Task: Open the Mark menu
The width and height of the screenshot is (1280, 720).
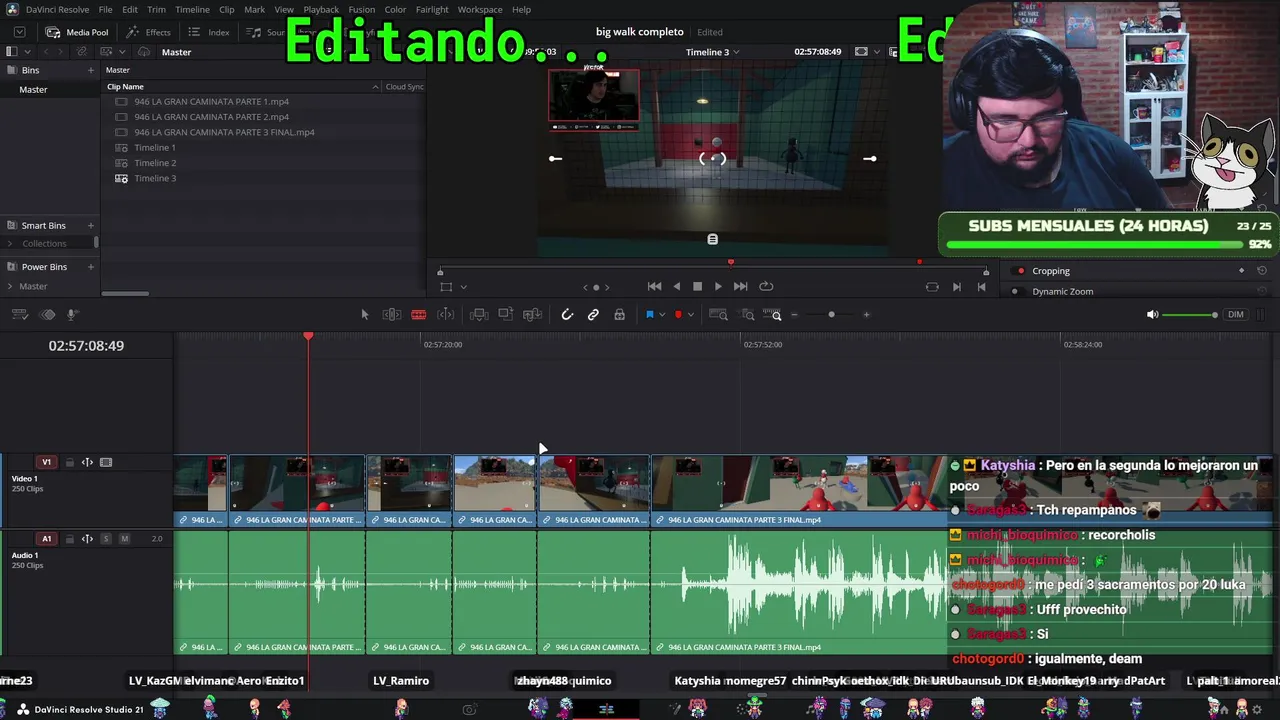Action: click(255, 9)
